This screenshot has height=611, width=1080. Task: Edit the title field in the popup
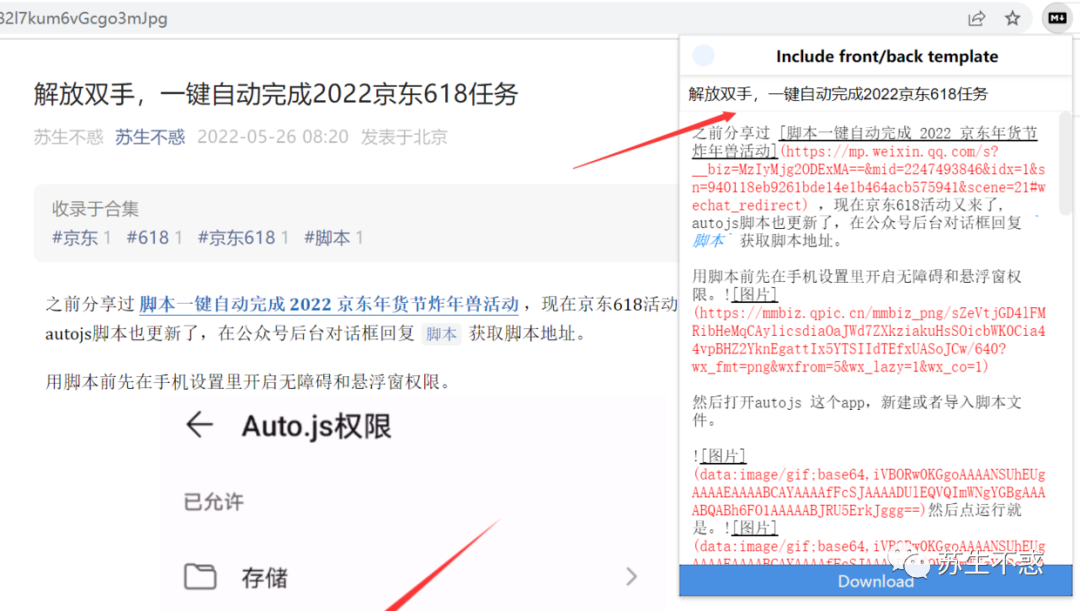pyautogui.click(x=875, y=94)
